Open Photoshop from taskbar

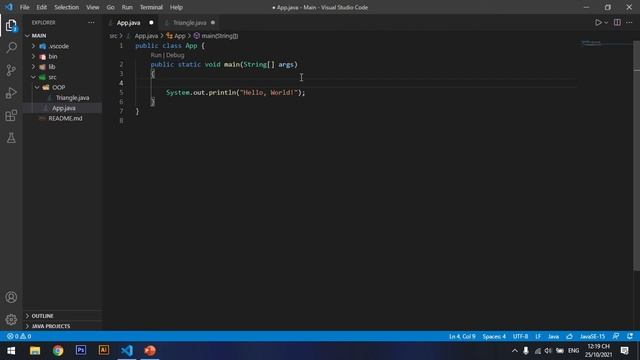pyautogui.click(x=81, y=351)
